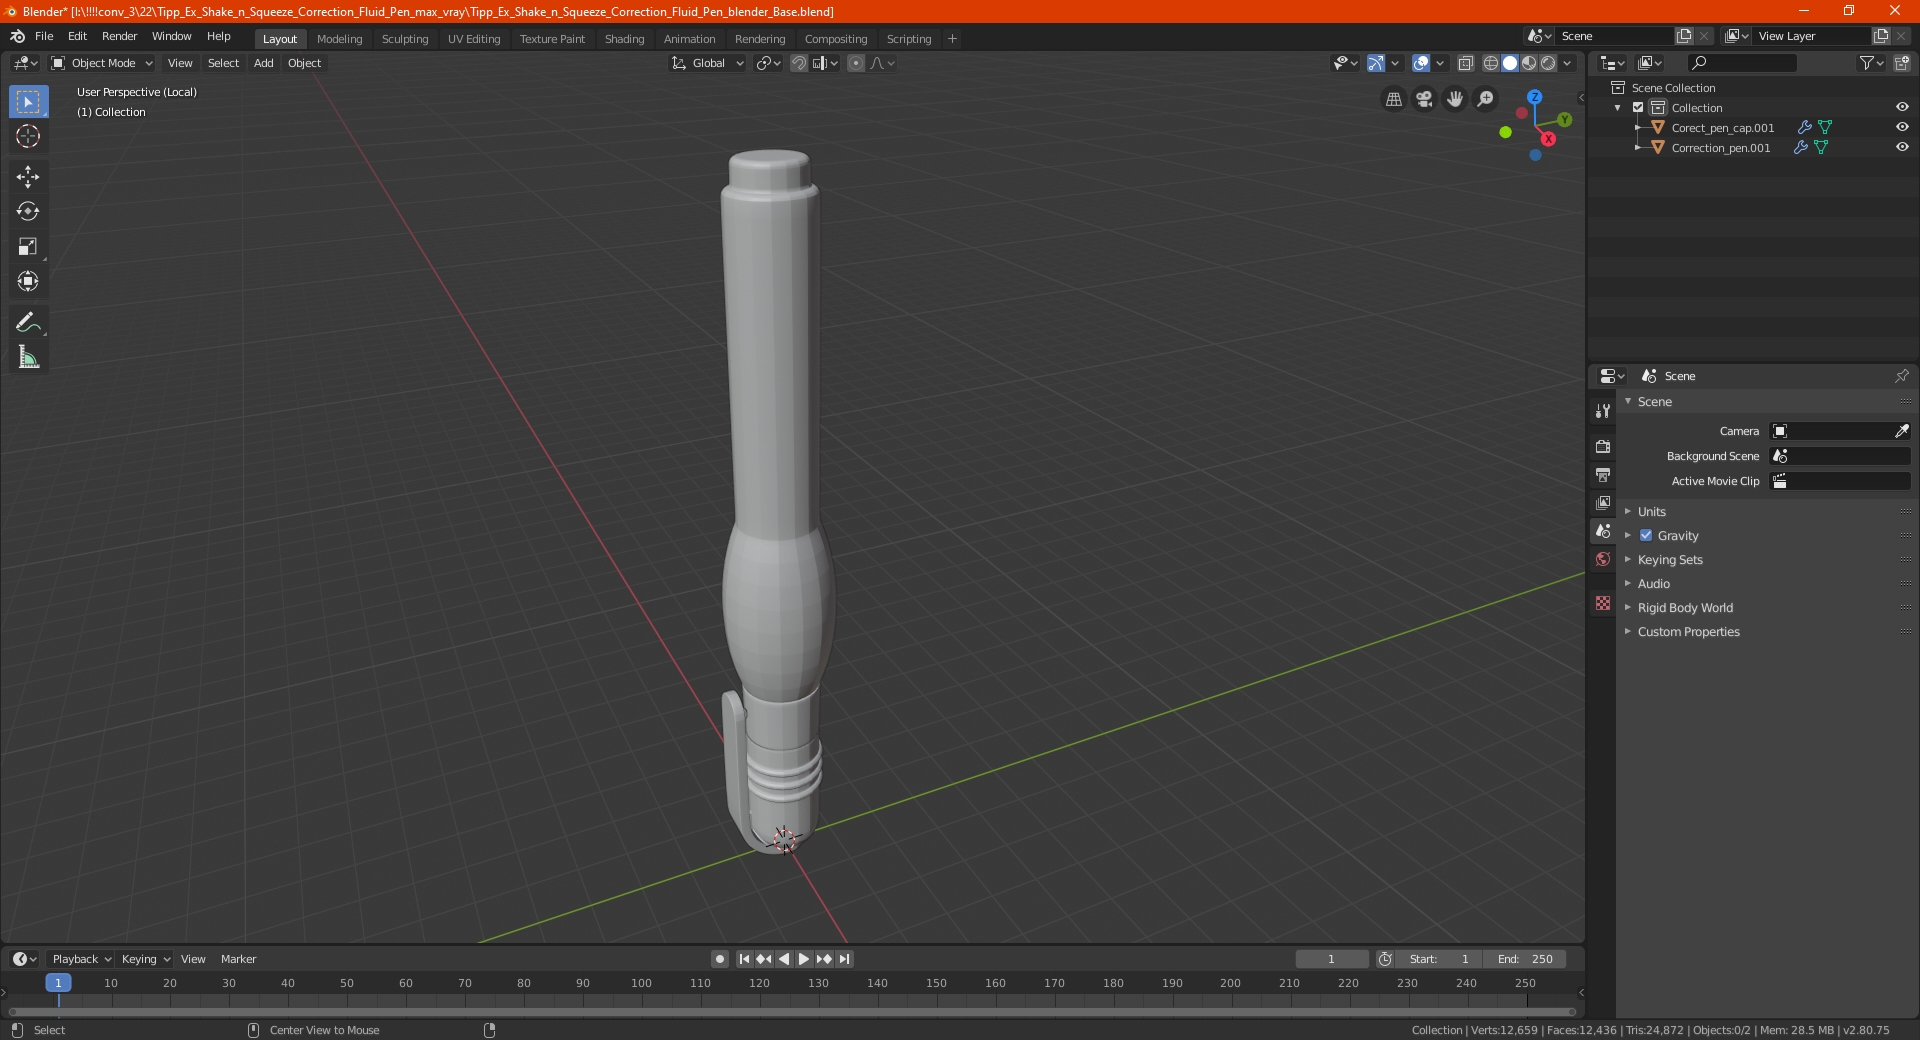Image resolution: width=1920 pixels, height=1040 pixels.
Task: Switch to the UV Editing workspace tab
Action: (474, 39)
